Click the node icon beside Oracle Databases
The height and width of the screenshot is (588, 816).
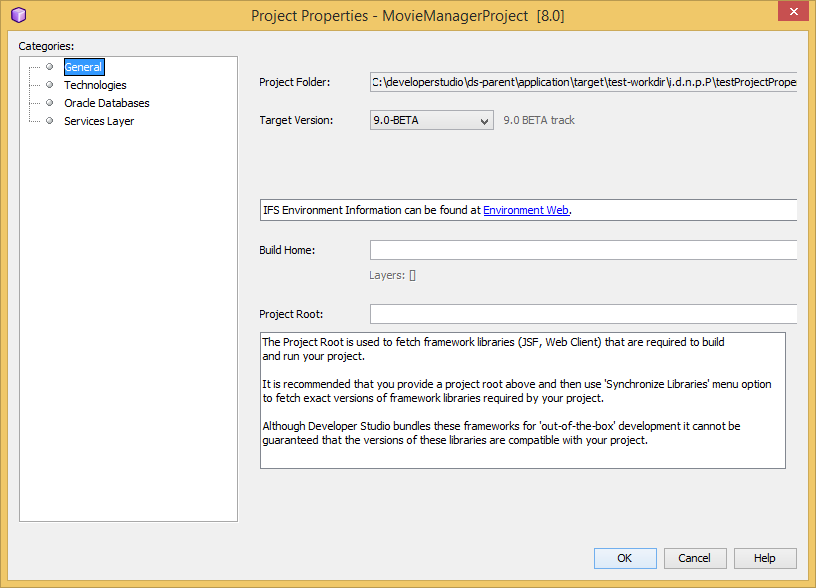point(49,103)
